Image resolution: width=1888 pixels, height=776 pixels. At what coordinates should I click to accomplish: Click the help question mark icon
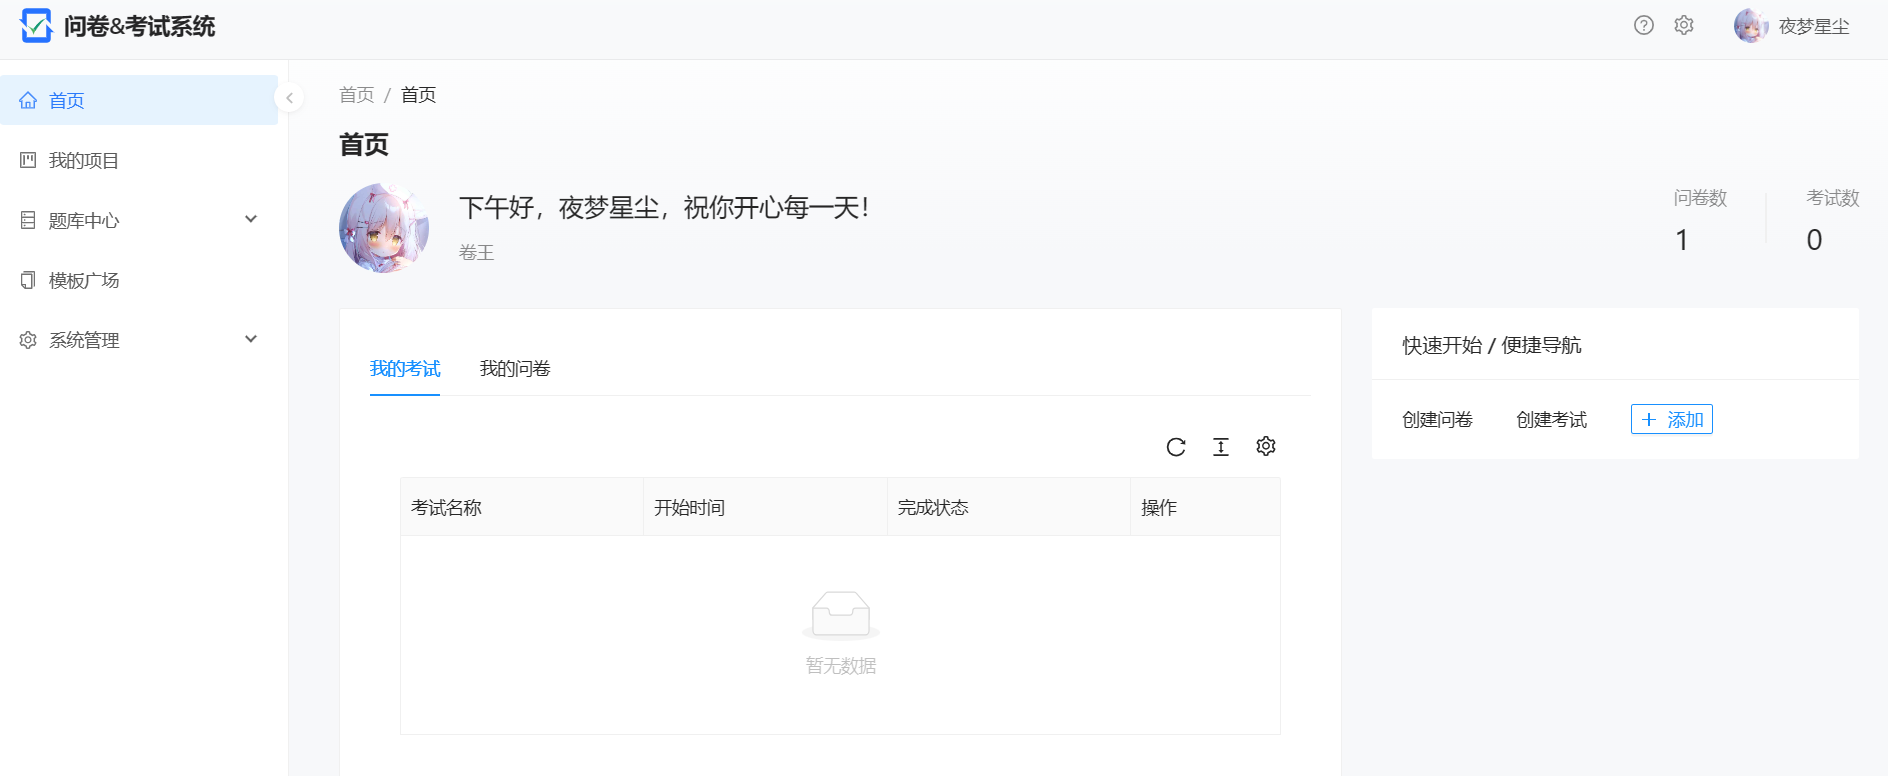(1643, 26)
